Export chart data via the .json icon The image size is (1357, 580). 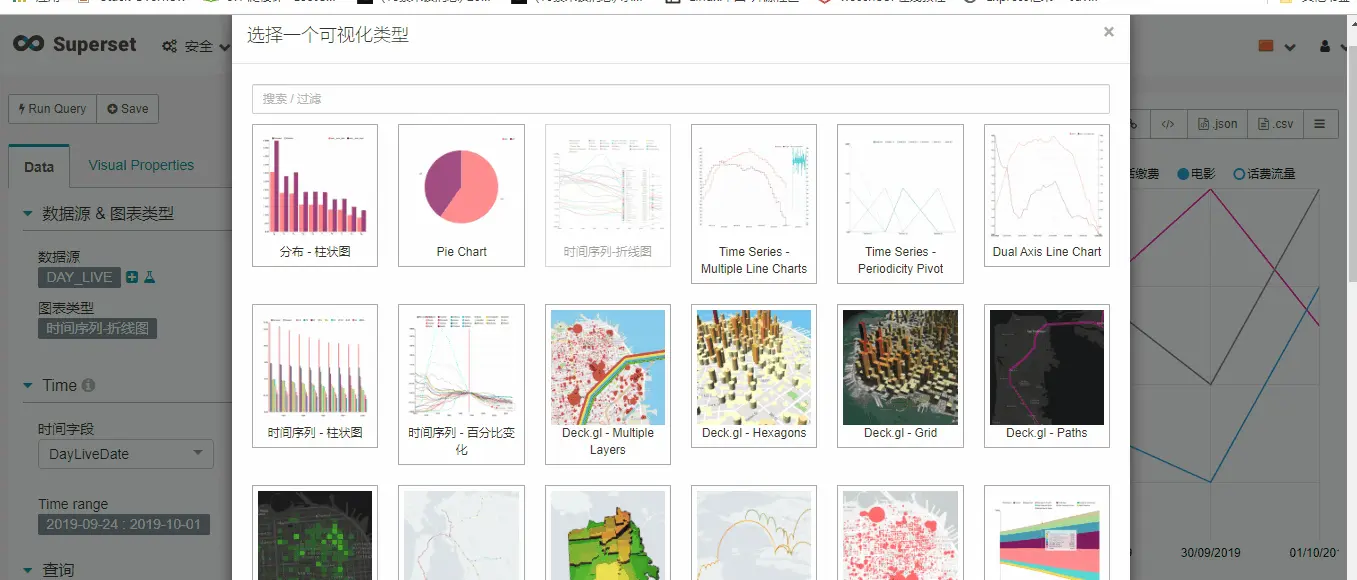click(x=1217, y=123)
